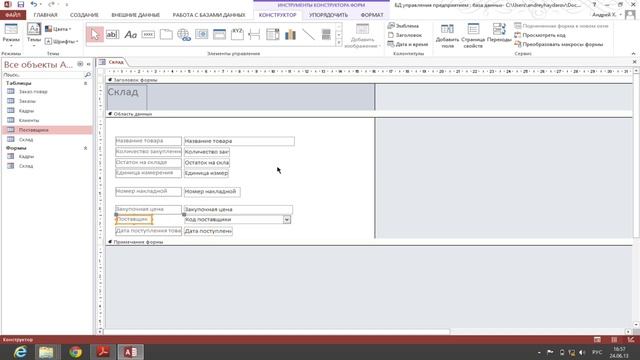Open File Explorer from taskbar
The width and height of the screenshot is (640, 360).
point(47,352)
